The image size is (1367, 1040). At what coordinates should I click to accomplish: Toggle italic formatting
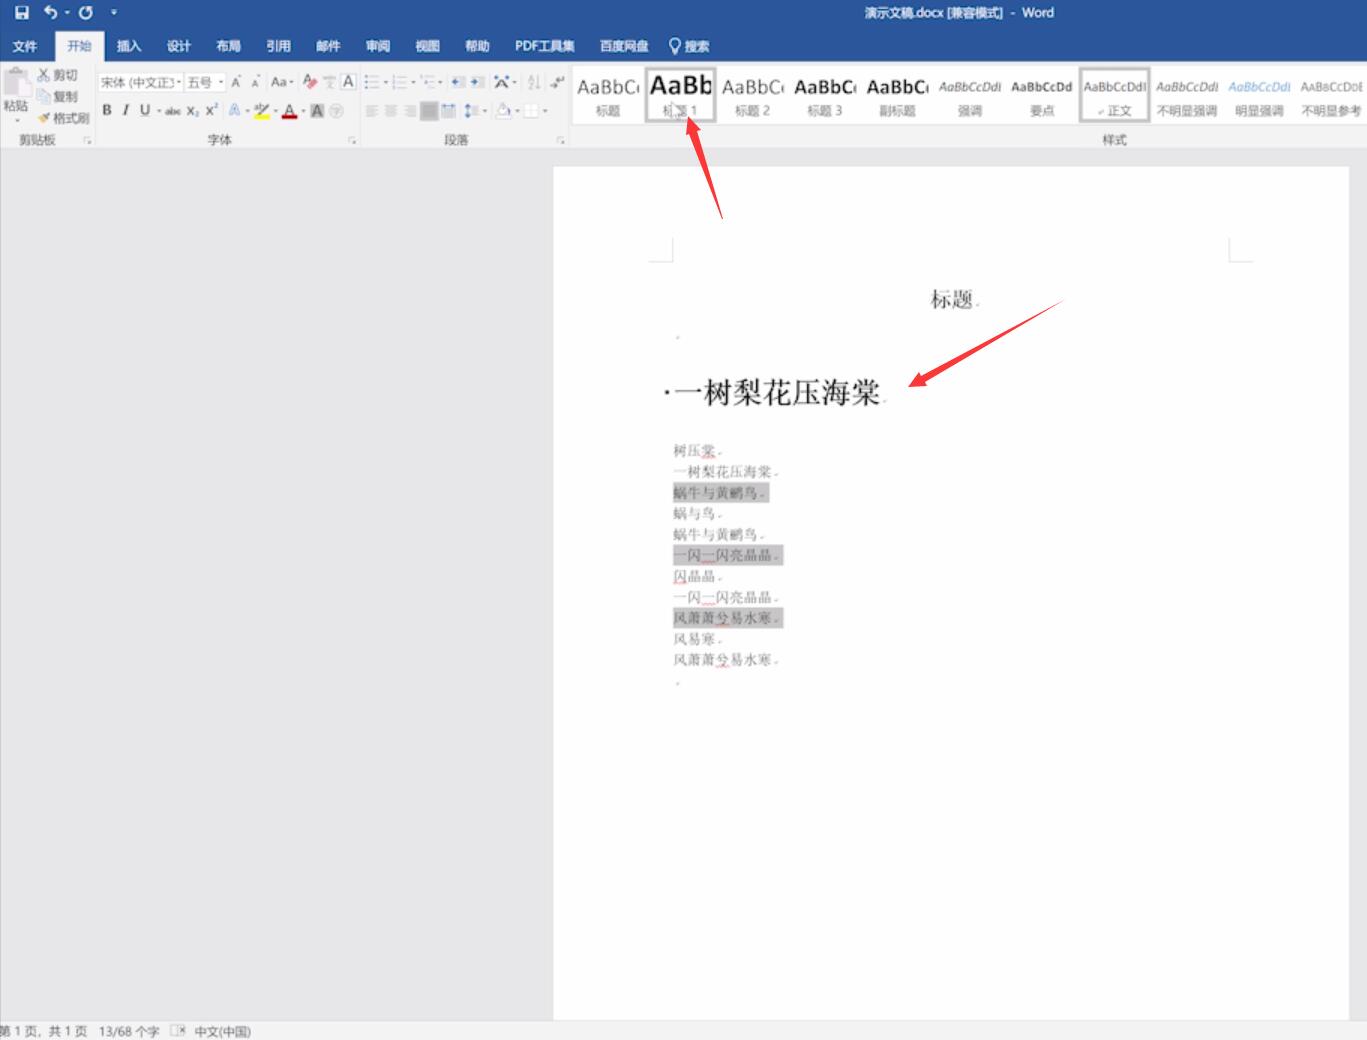(x=126, y=111)
